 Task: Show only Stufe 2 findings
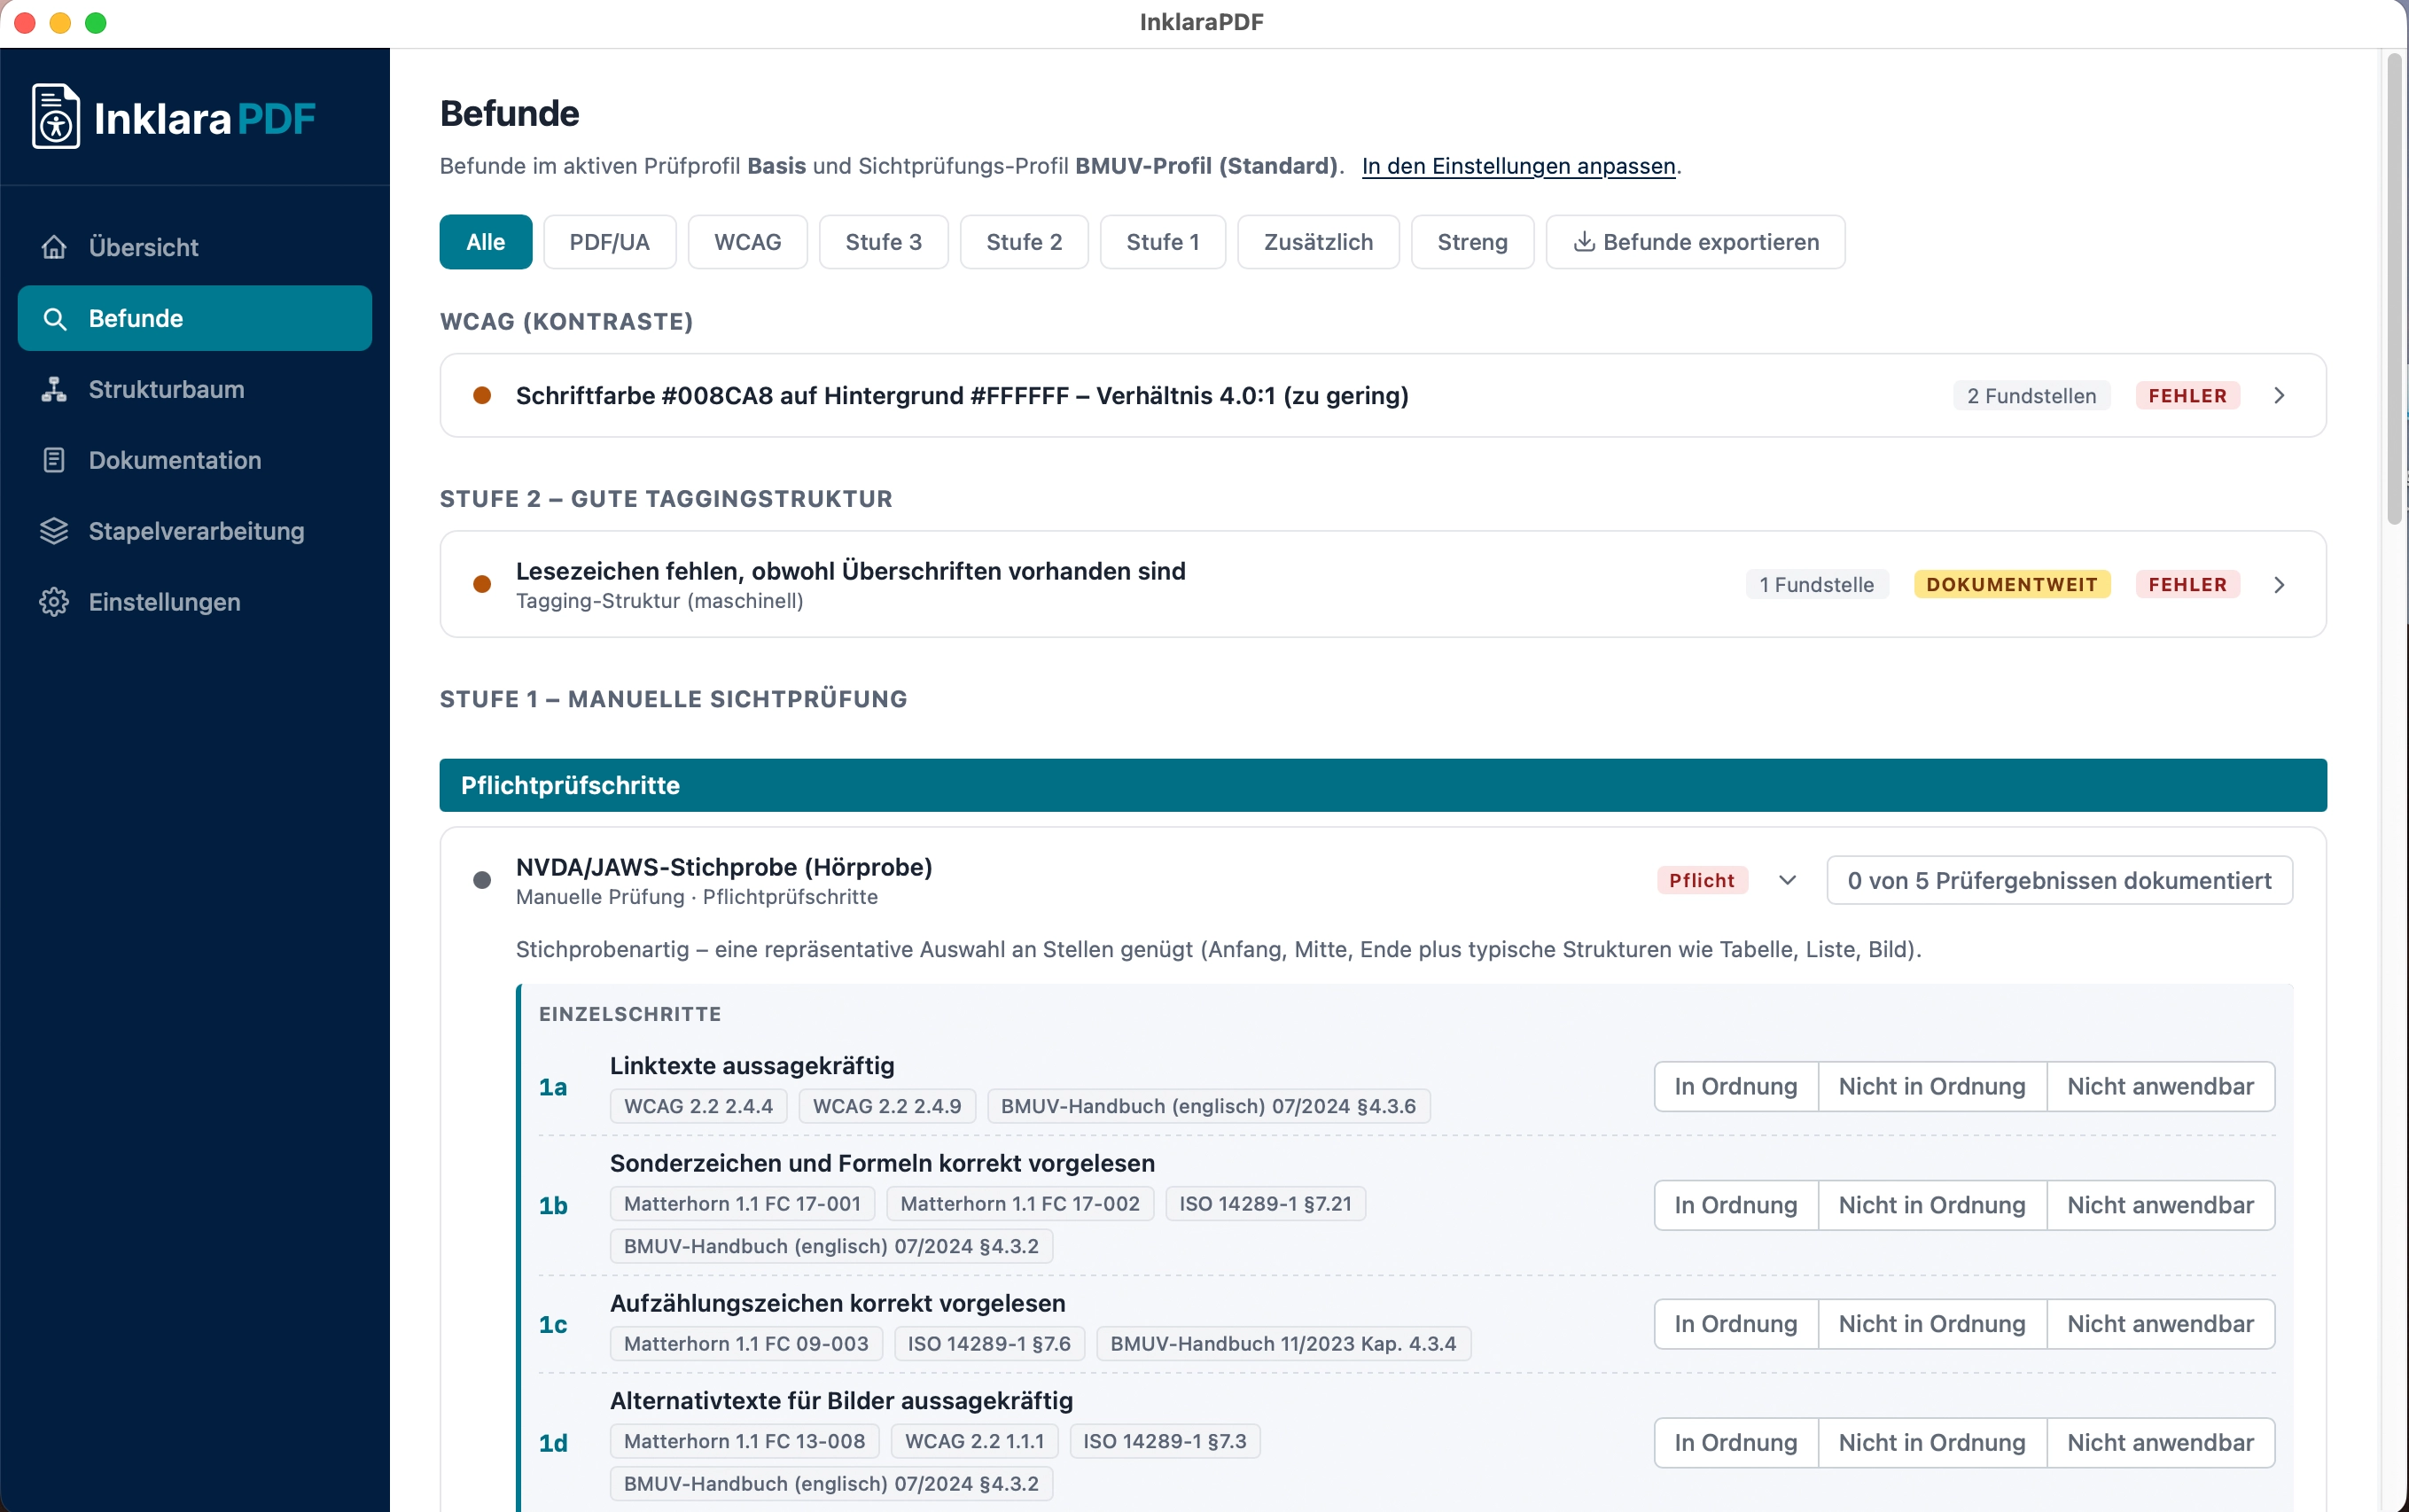1024,242
